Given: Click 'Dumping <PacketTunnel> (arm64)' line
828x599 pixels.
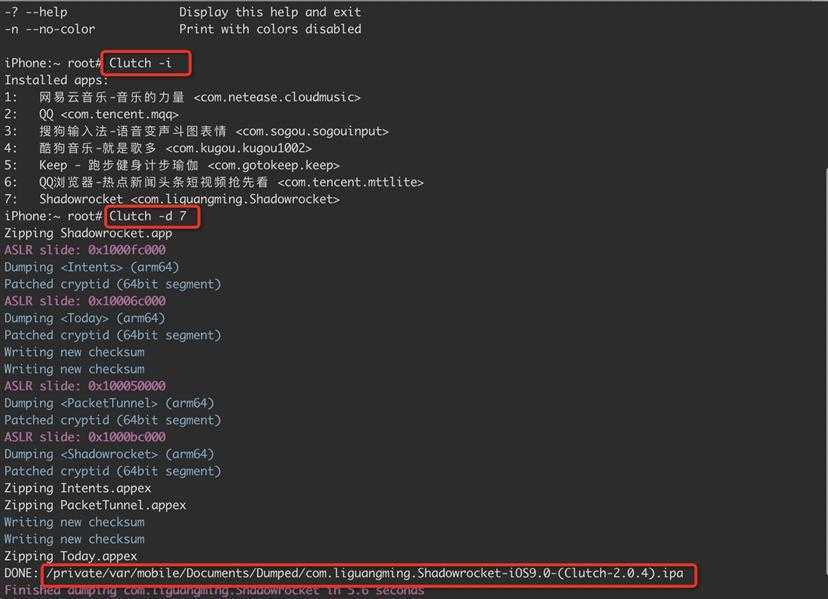Looking at the screenshot, I should point(109,403).
